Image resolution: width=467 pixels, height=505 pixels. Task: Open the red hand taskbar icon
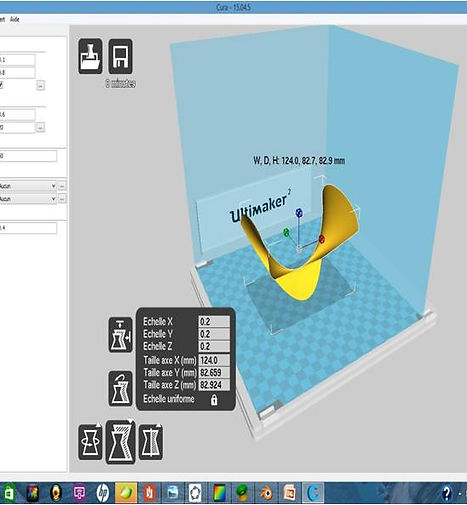149,493
